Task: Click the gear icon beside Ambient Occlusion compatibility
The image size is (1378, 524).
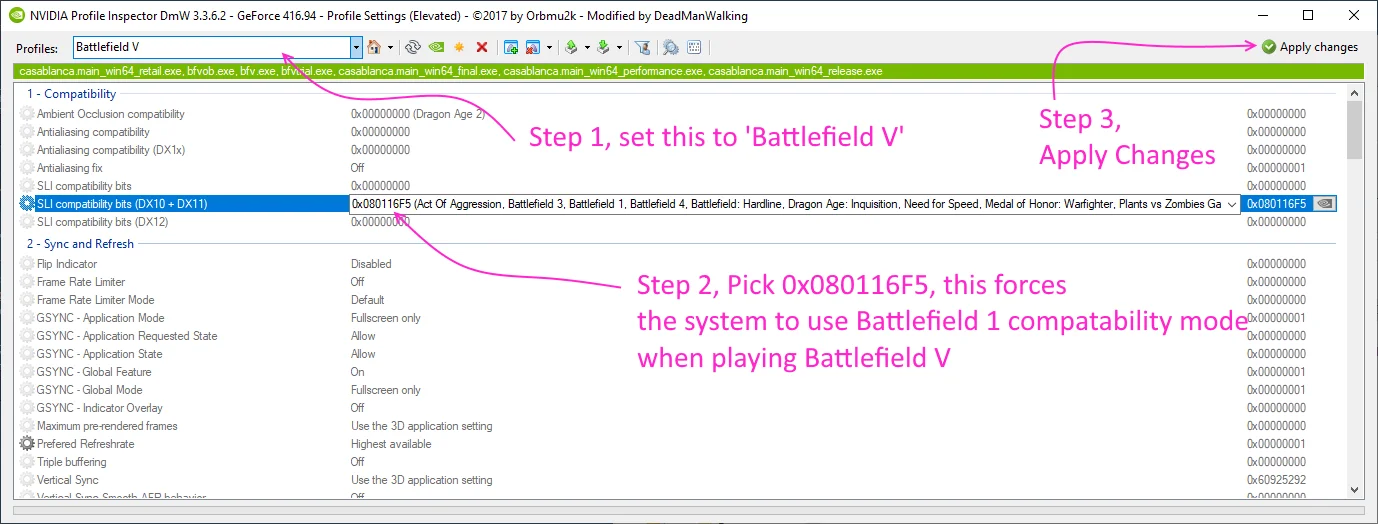Action: (x=27, y=114)
